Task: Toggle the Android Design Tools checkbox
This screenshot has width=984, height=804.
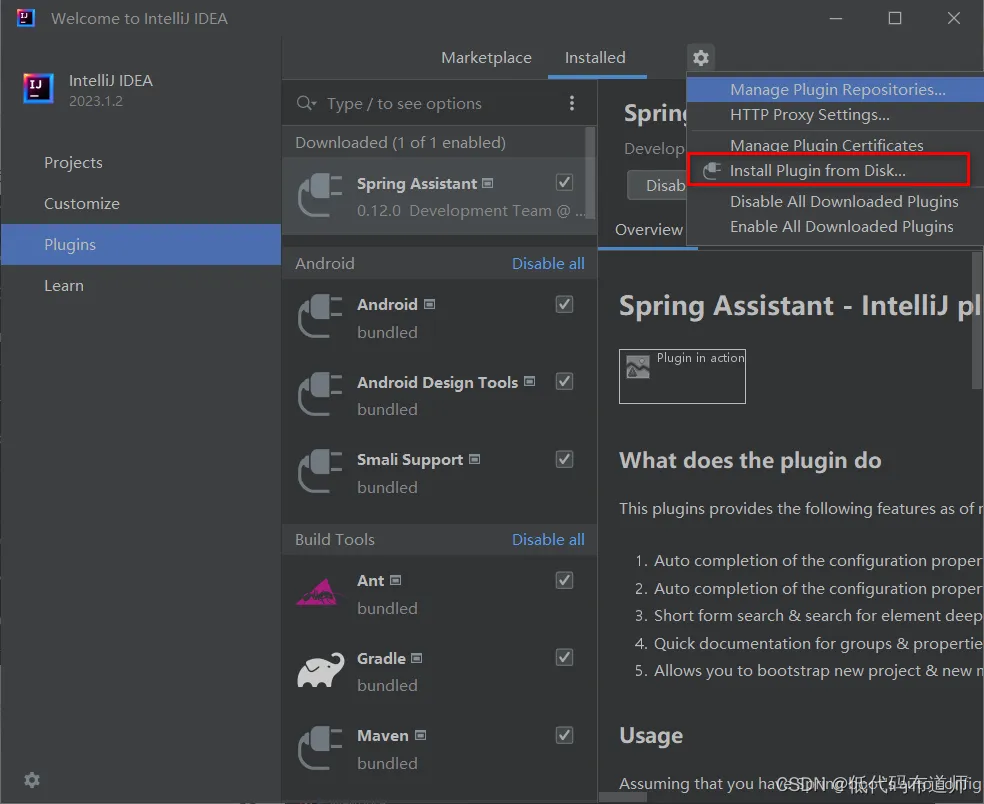Action: coord(564,382)
